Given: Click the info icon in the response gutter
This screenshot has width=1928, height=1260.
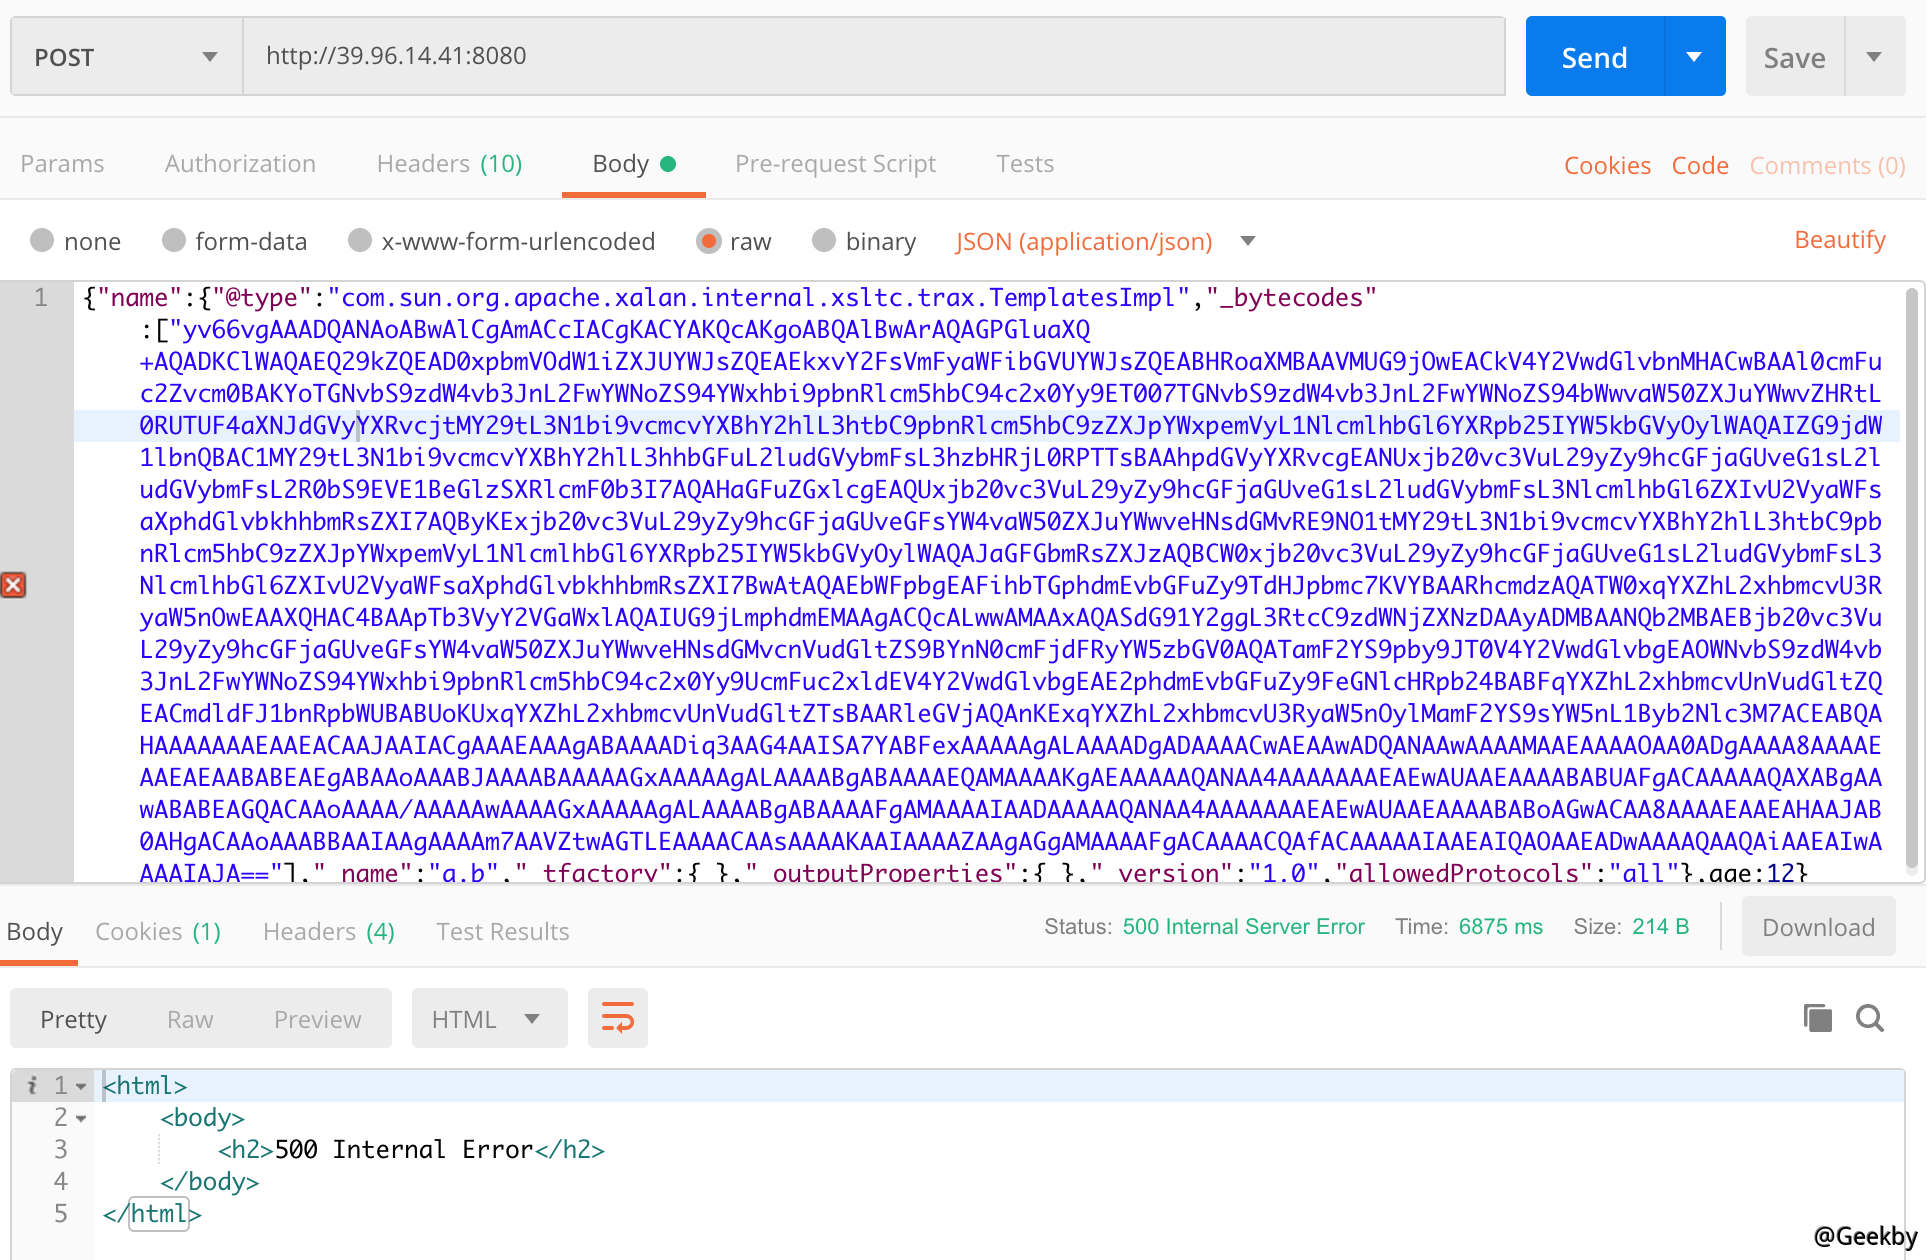Looking at the screenshot, I should tap(31, 1085).
